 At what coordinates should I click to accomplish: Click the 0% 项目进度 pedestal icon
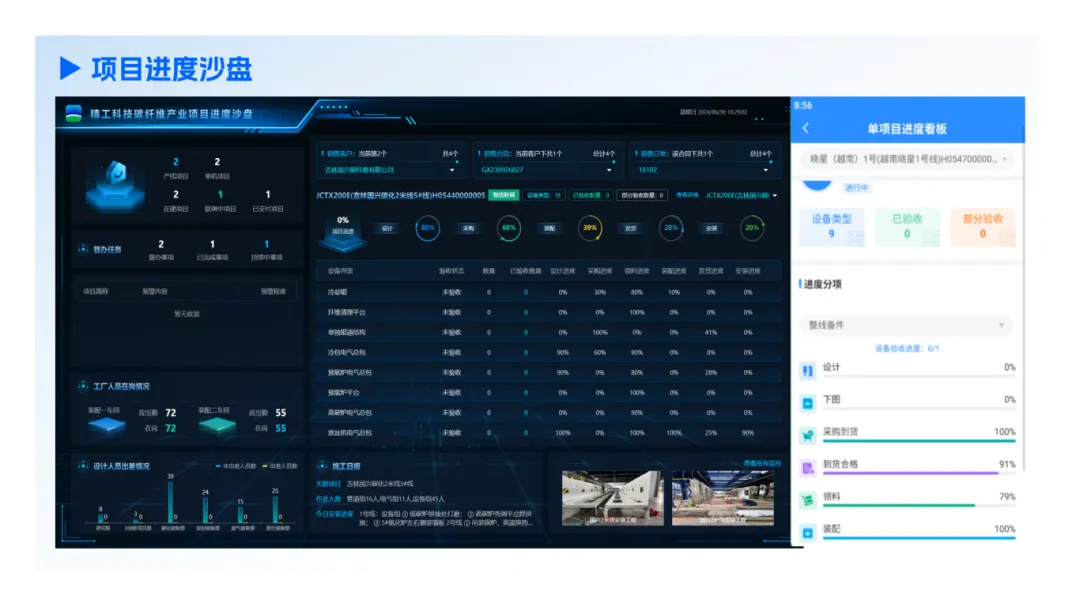tap(342, 233)
